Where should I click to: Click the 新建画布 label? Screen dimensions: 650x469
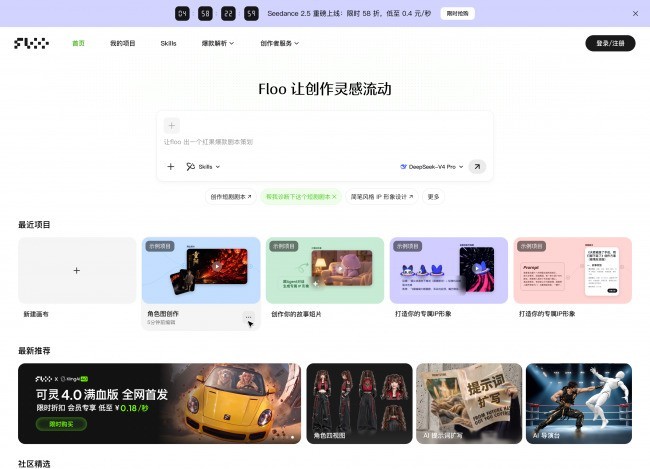pyautogui.click(x=36, y=314)
